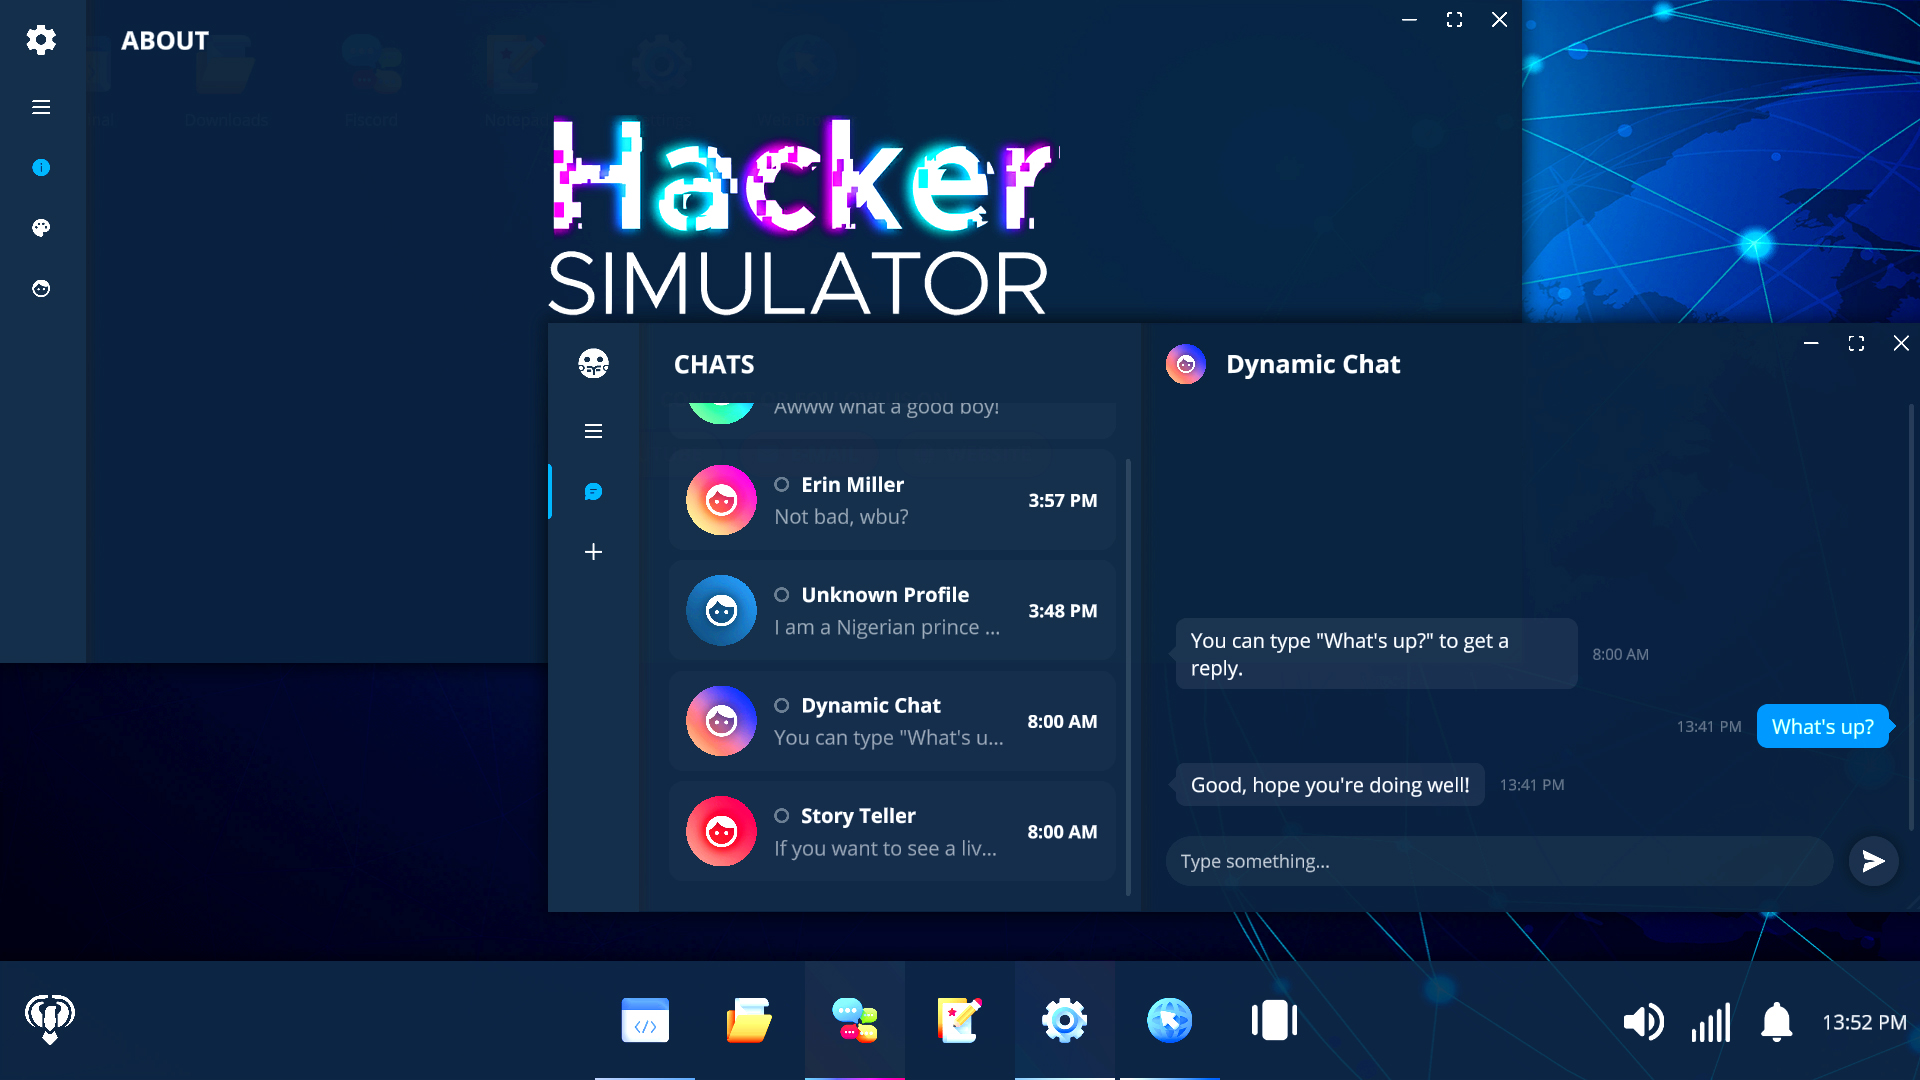Toggle notifications with the bell icon

click(1776, 1022)
